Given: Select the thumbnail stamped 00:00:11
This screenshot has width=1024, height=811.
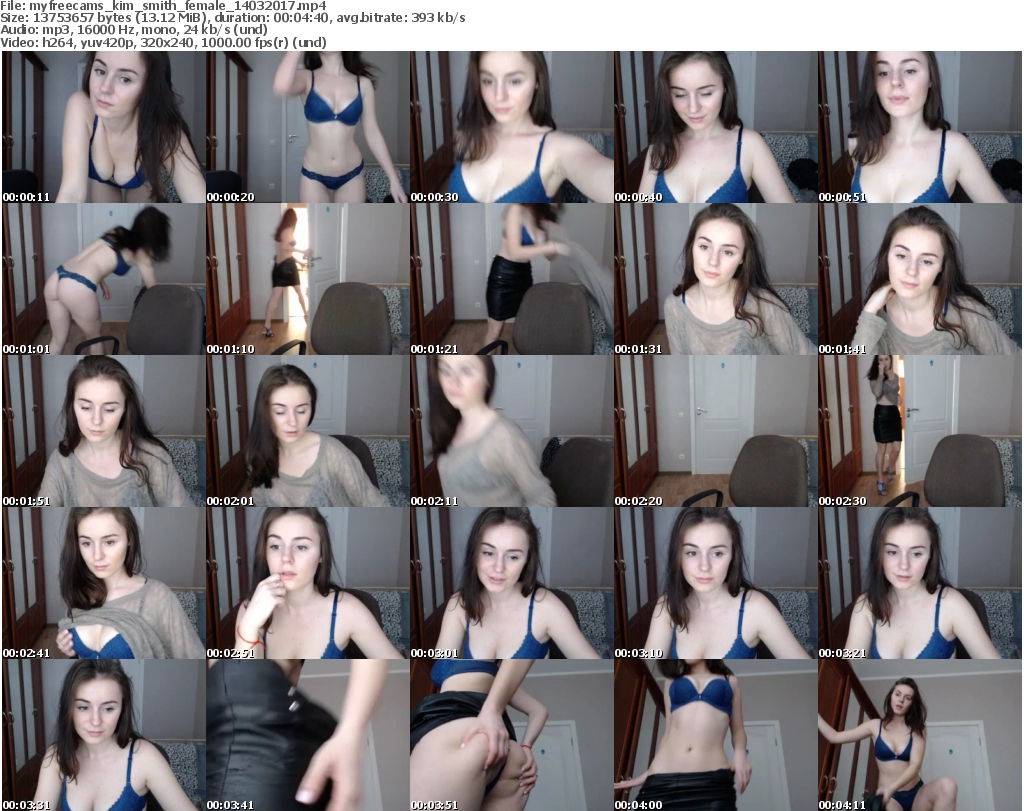Looking at the screenshot, I should point(104,127).
